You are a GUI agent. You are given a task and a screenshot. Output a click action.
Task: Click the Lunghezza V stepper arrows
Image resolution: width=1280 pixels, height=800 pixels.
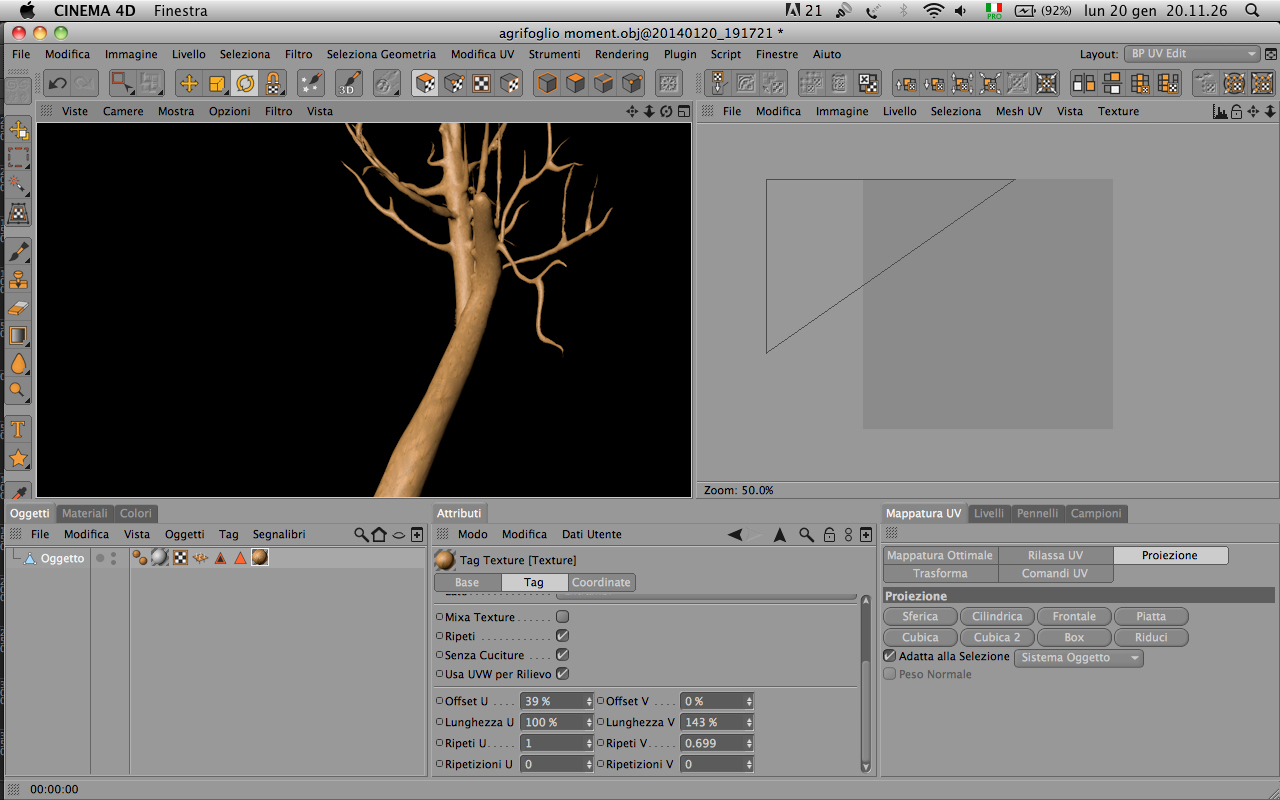click(x=749, y=722)
